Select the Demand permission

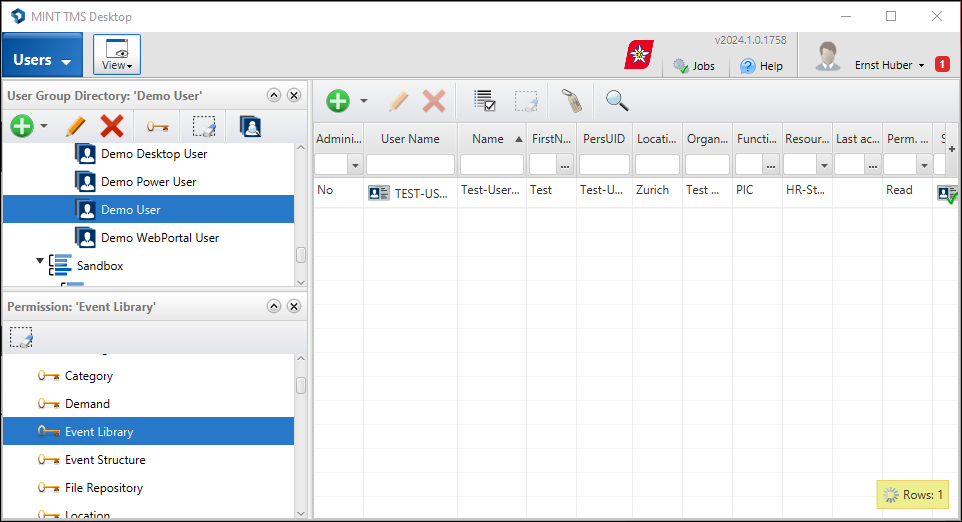87,404
